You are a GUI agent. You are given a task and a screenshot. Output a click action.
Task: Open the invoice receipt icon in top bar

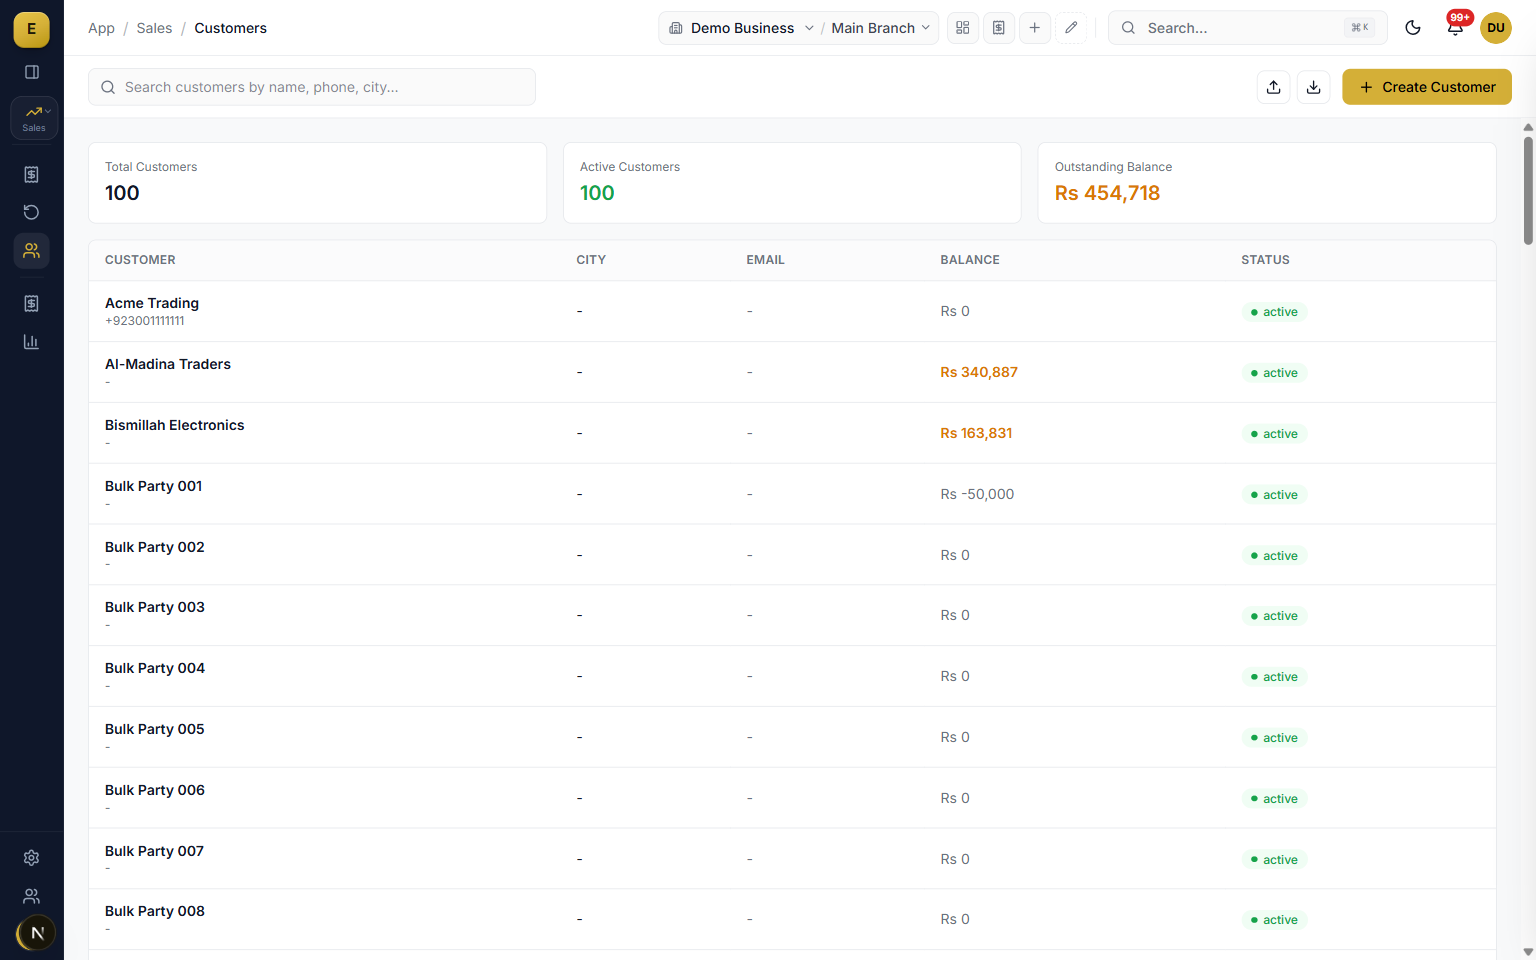[x=999, y=28]
